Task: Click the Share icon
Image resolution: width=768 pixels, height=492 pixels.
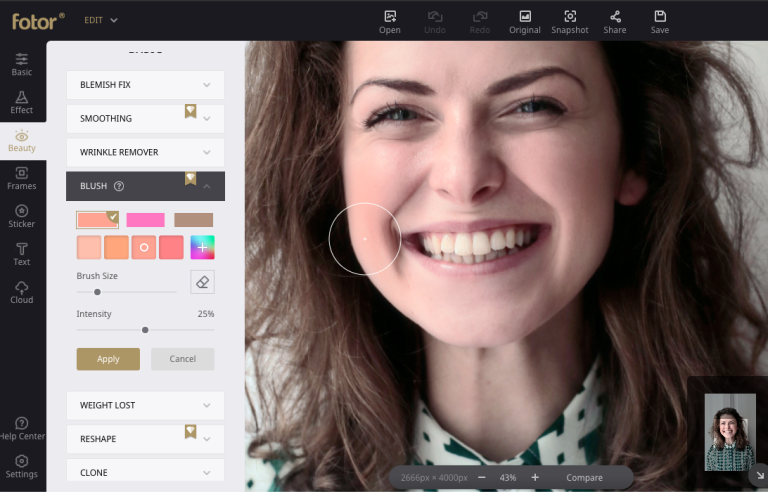Action: pyautogui.click(x=615, y=22)
